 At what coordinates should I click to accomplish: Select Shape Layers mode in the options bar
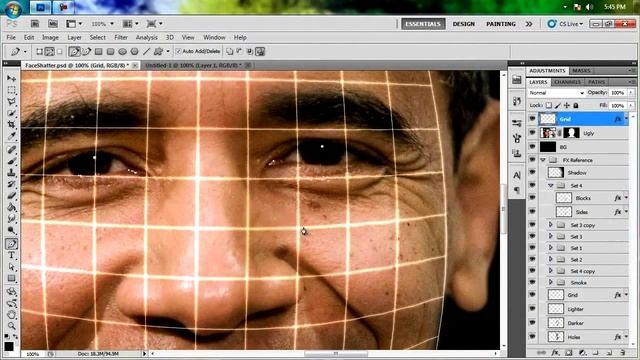[x=39, y=51]
